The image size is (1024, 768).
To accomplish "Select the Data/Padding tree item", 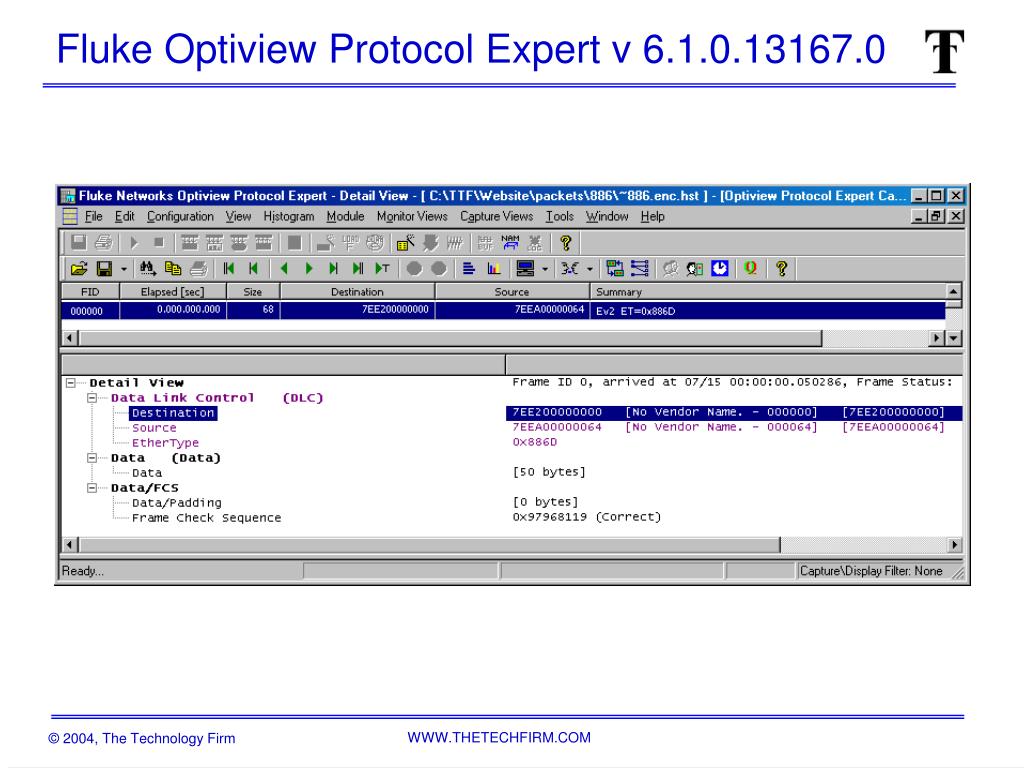I will tap(177, 504).
